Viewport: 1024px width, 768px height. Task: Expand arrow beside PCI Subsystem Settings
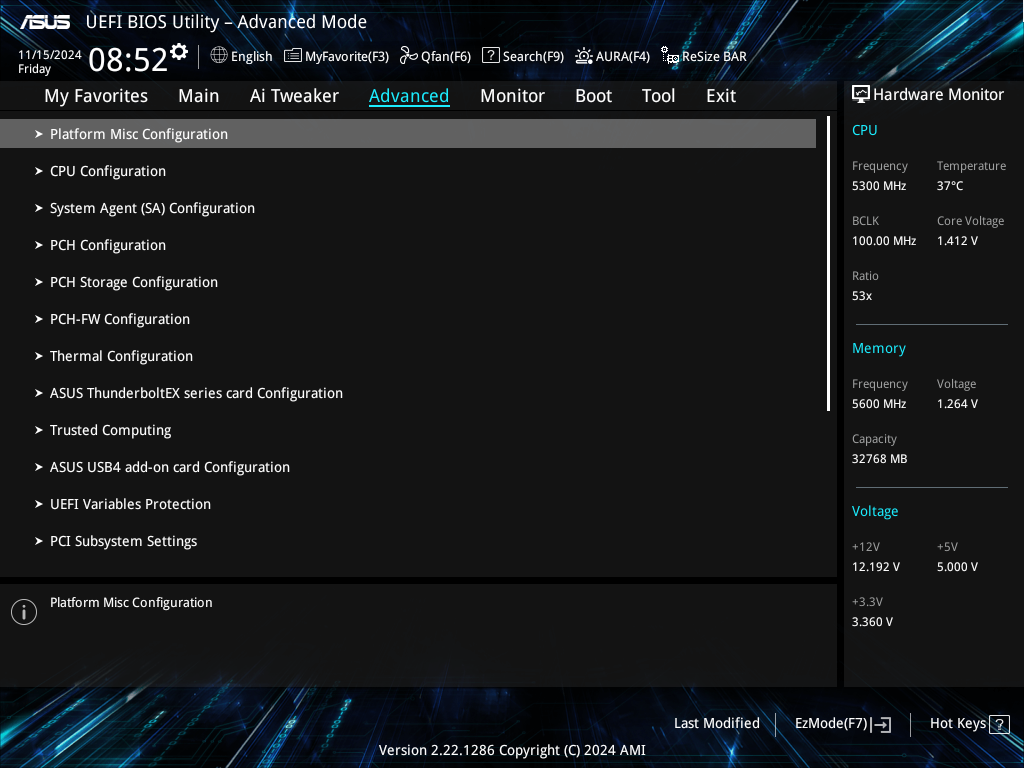(x=39, y=541)
